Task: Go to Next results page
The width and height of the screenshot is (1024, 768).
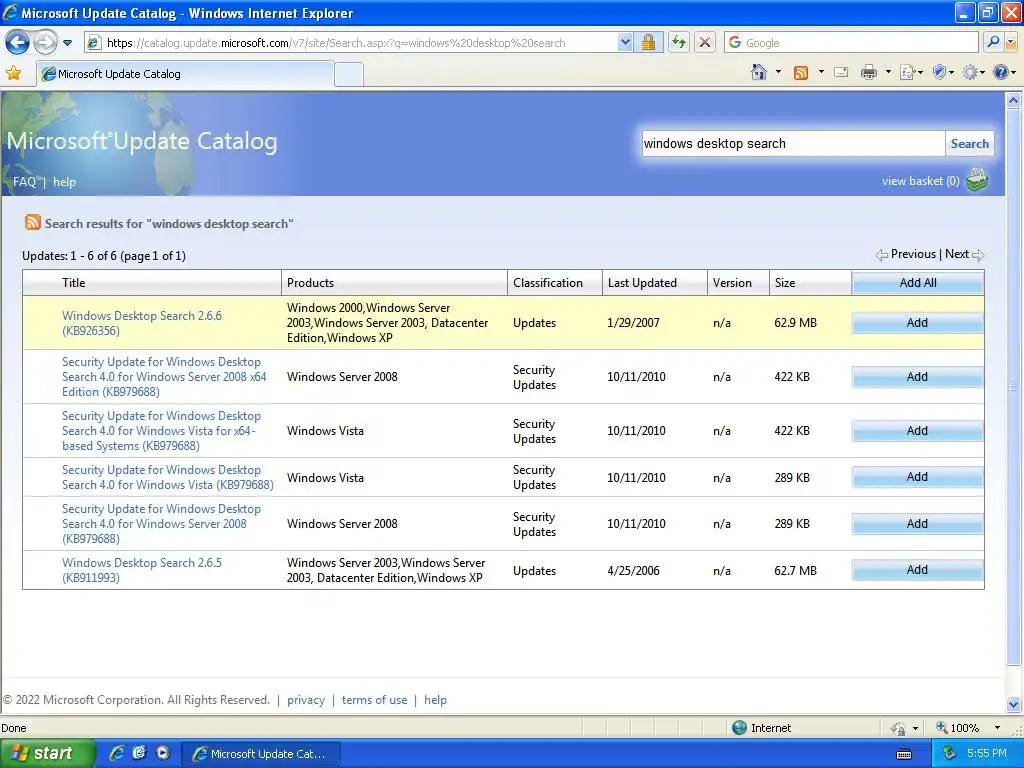Action: 964,254
